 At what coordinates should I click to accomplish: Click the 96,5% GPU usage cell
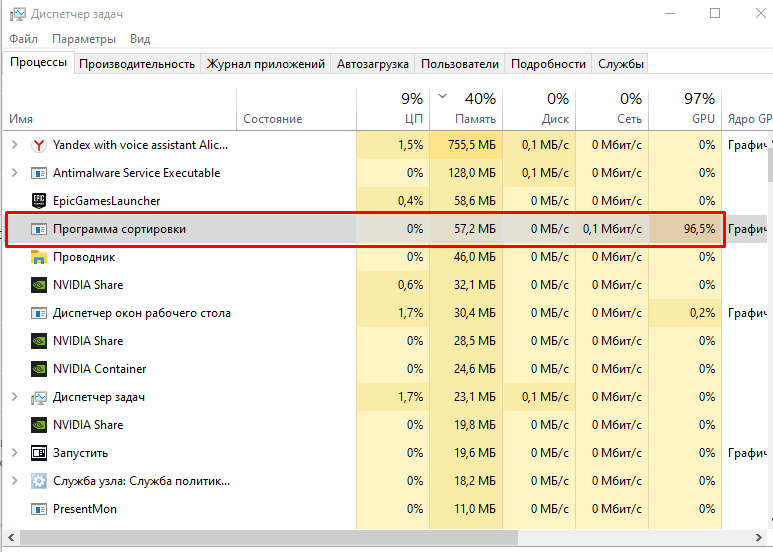pyautogui.click(x=685, y=229)
